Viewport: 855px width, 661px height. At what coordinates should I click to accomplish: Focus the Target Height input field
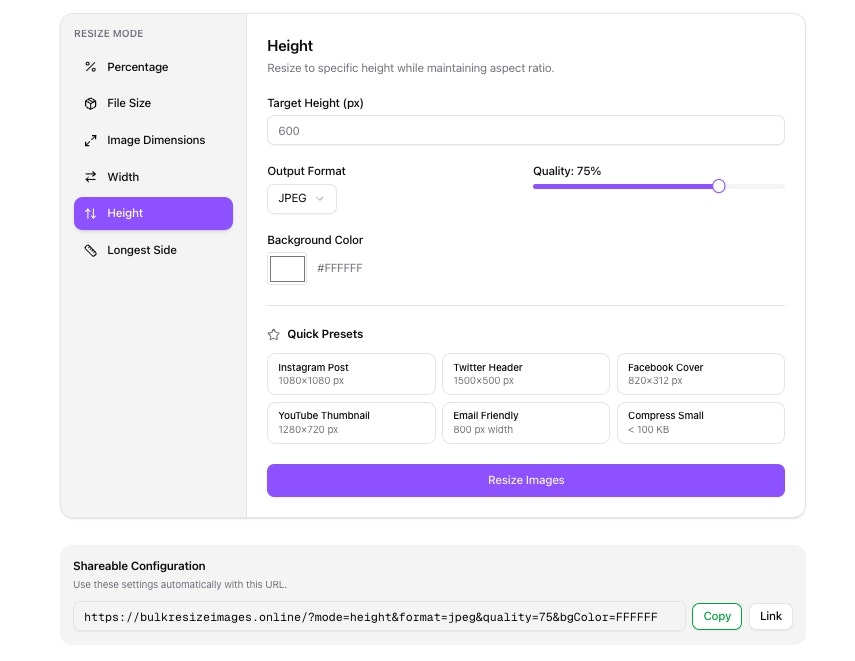tap(525, 131)
